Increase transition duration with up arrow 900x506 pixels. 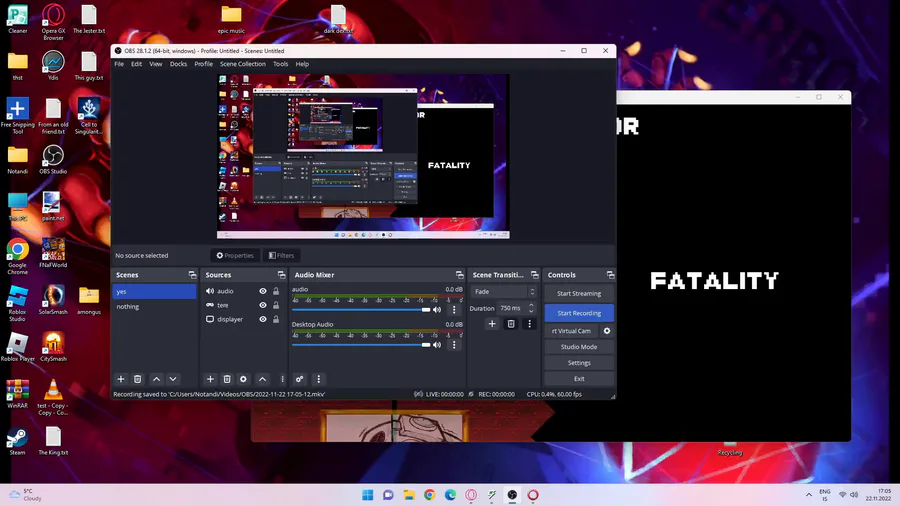(x=532, y=305)
